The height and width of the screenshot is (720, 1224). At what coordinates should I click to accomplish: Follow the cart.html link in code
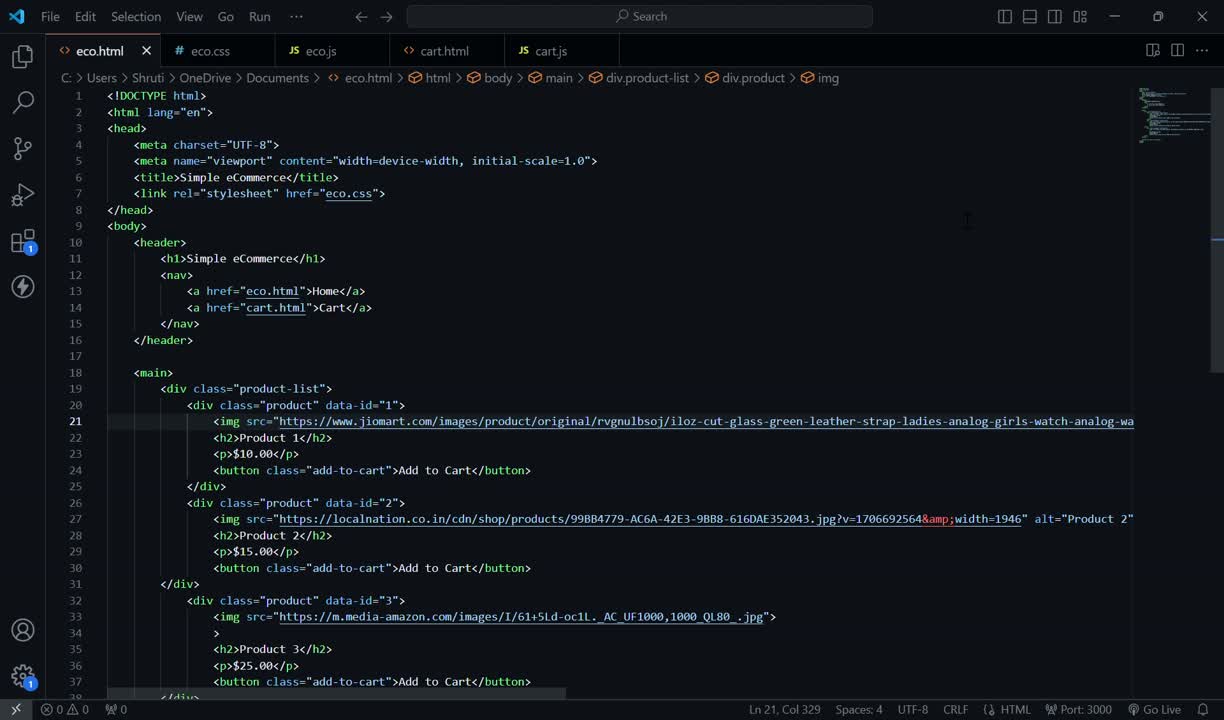click(276, 308)
